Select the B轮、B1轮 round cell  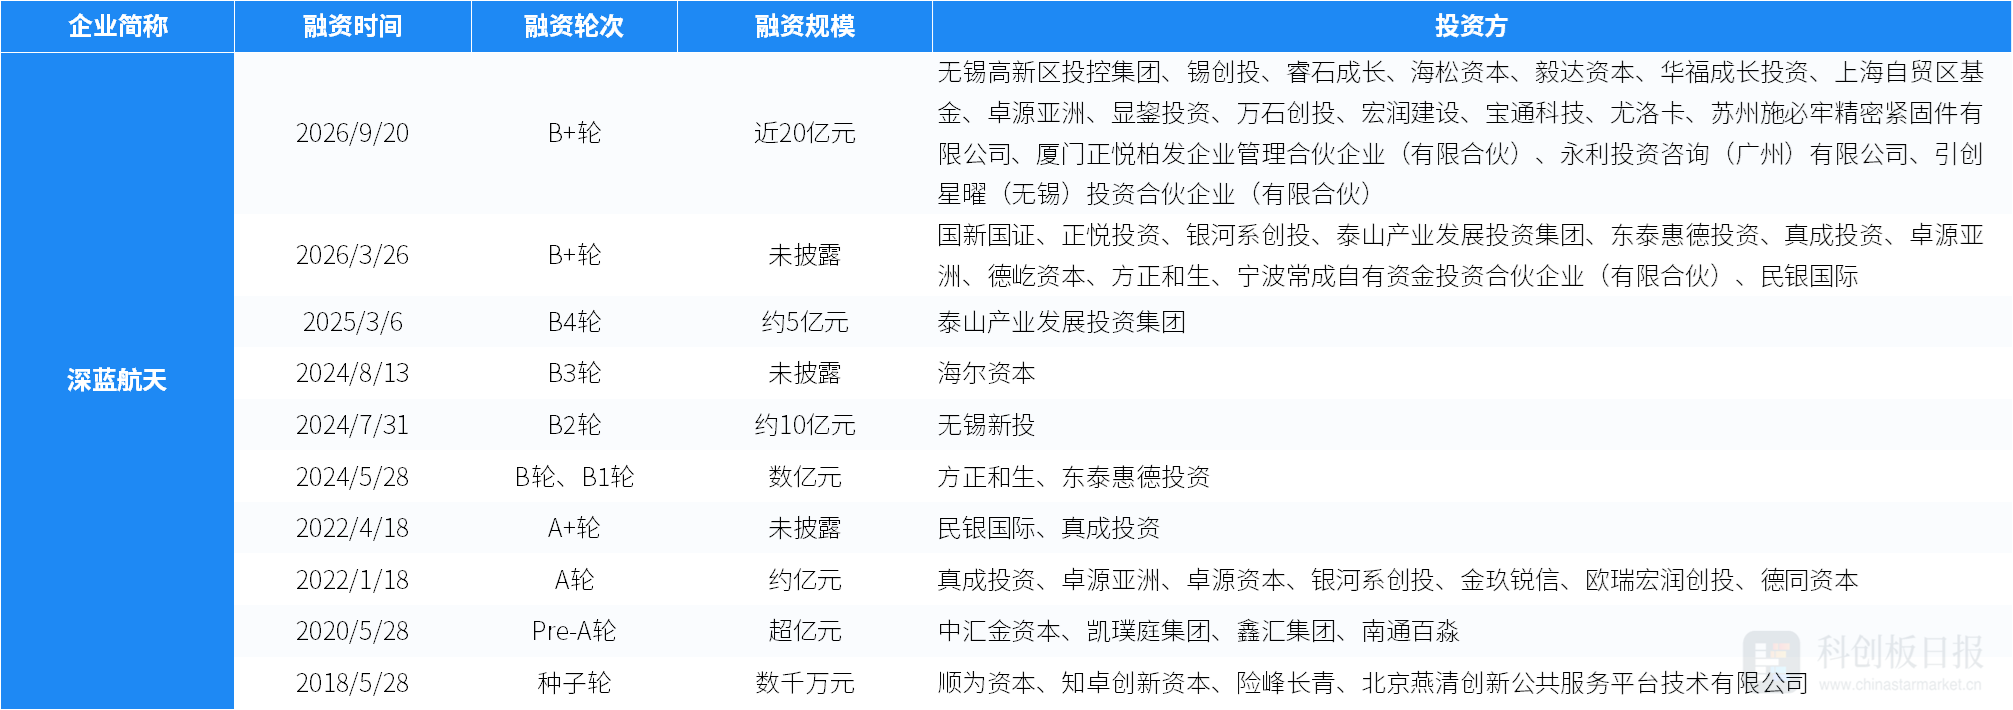click(x=574, y=477)
